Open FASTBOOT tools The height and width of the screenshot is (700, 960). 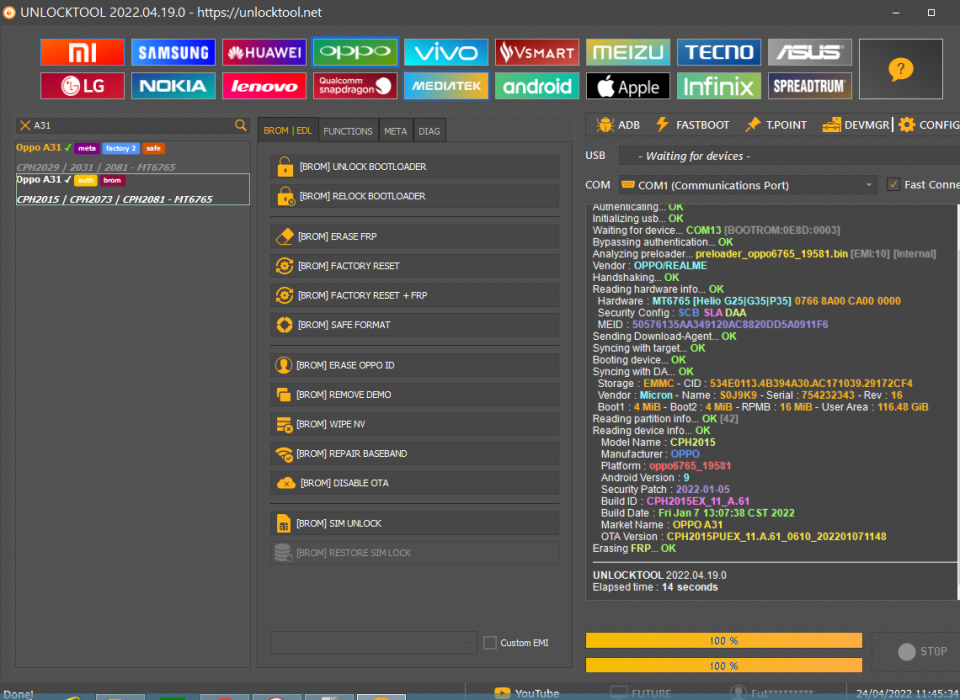692,125
